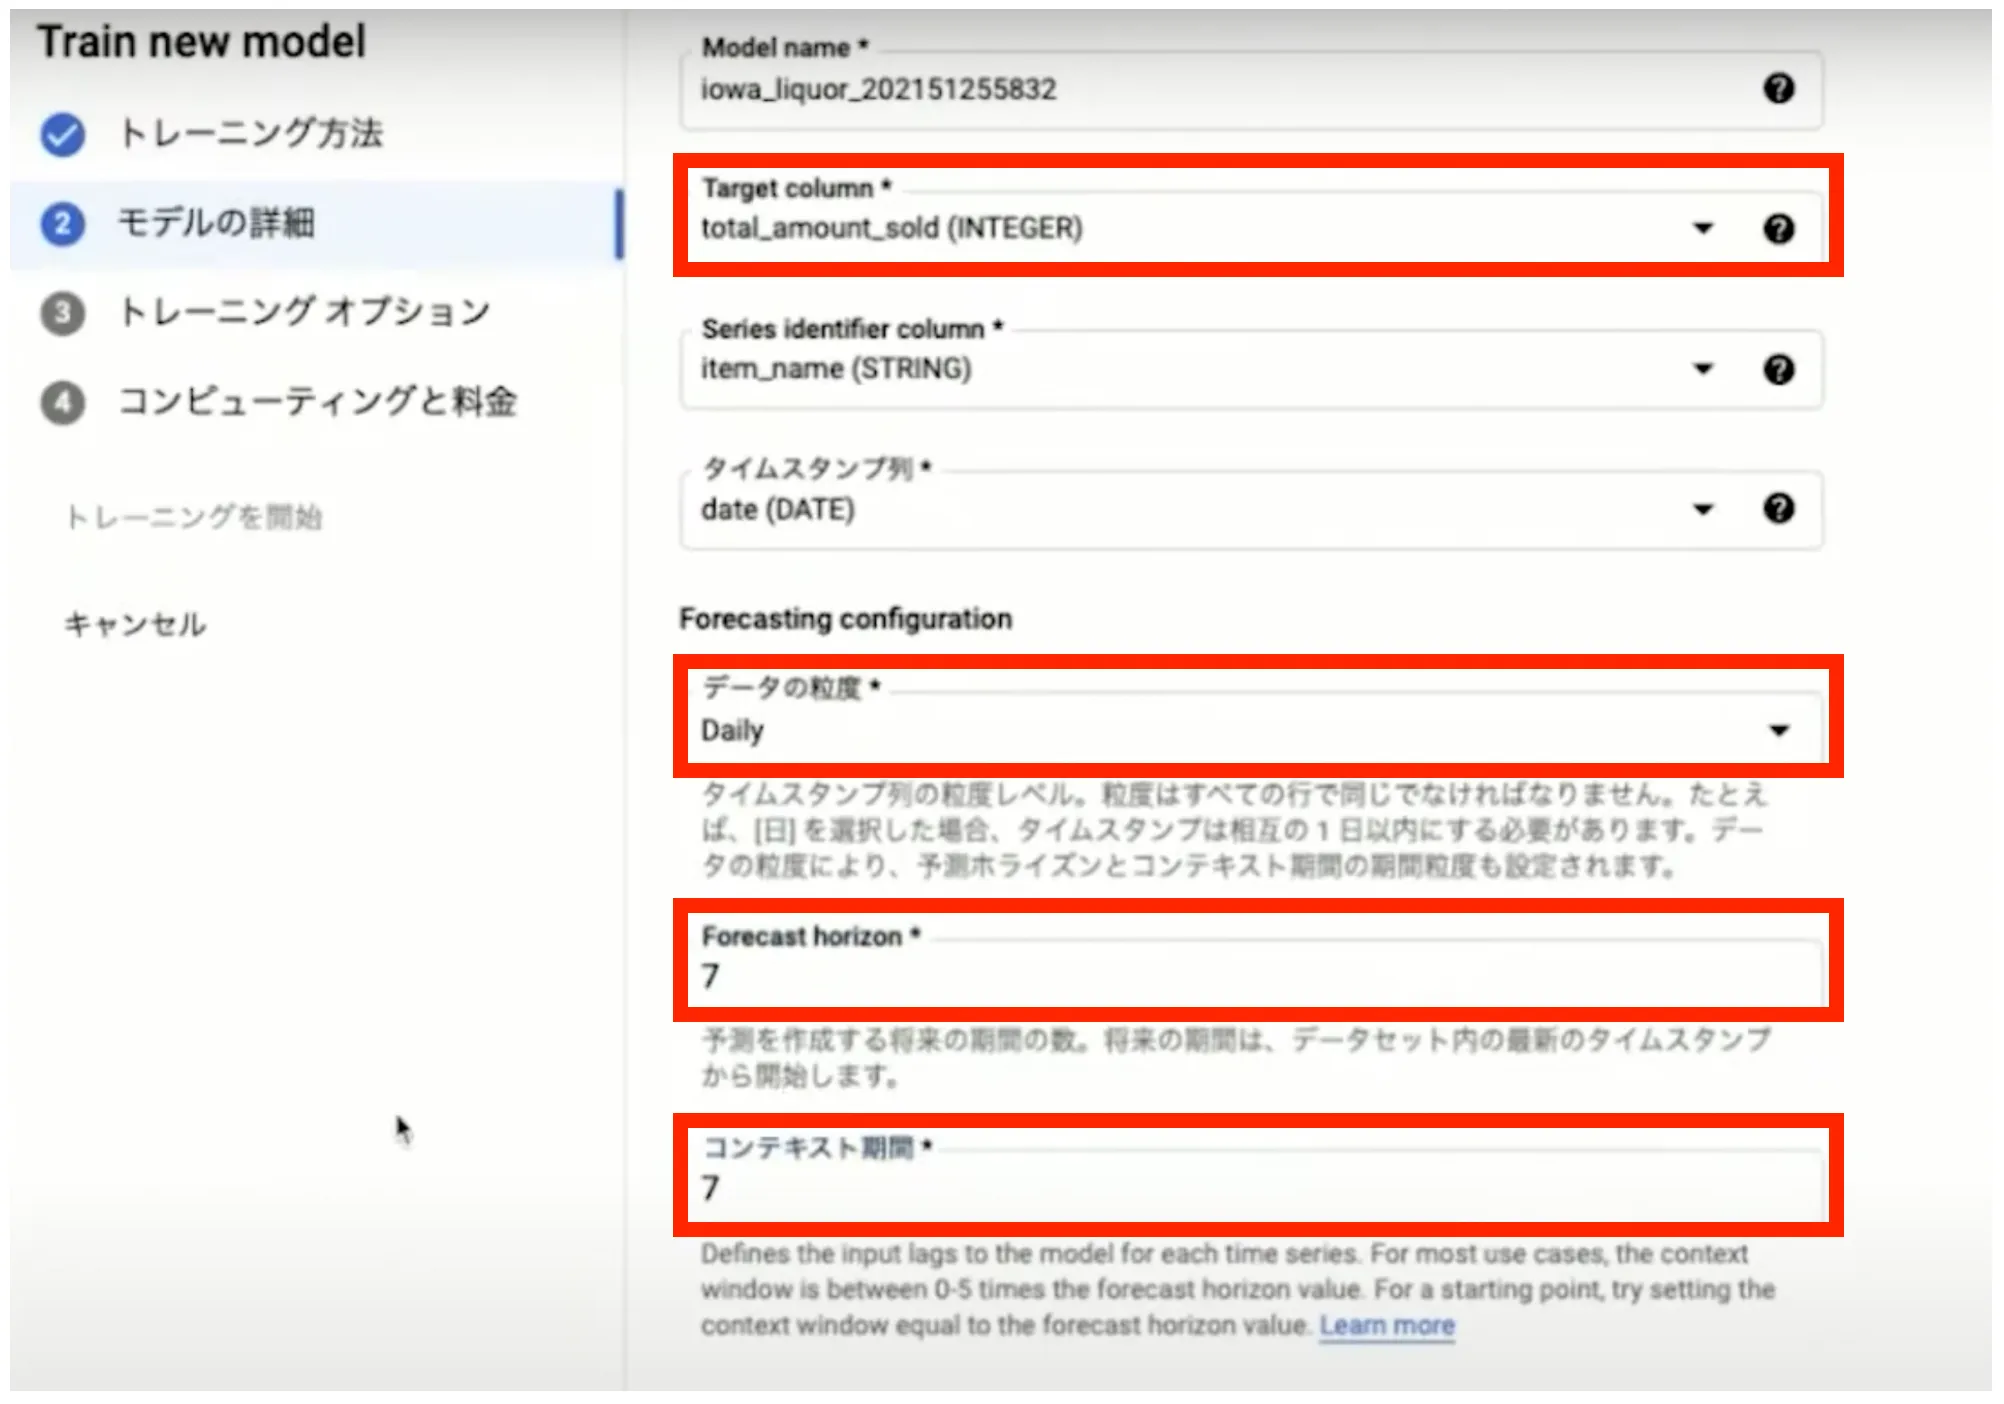2004x1404 pixels.
Task: Expand the Series identifier column dropdown arrow
Action: [1703, 369]
